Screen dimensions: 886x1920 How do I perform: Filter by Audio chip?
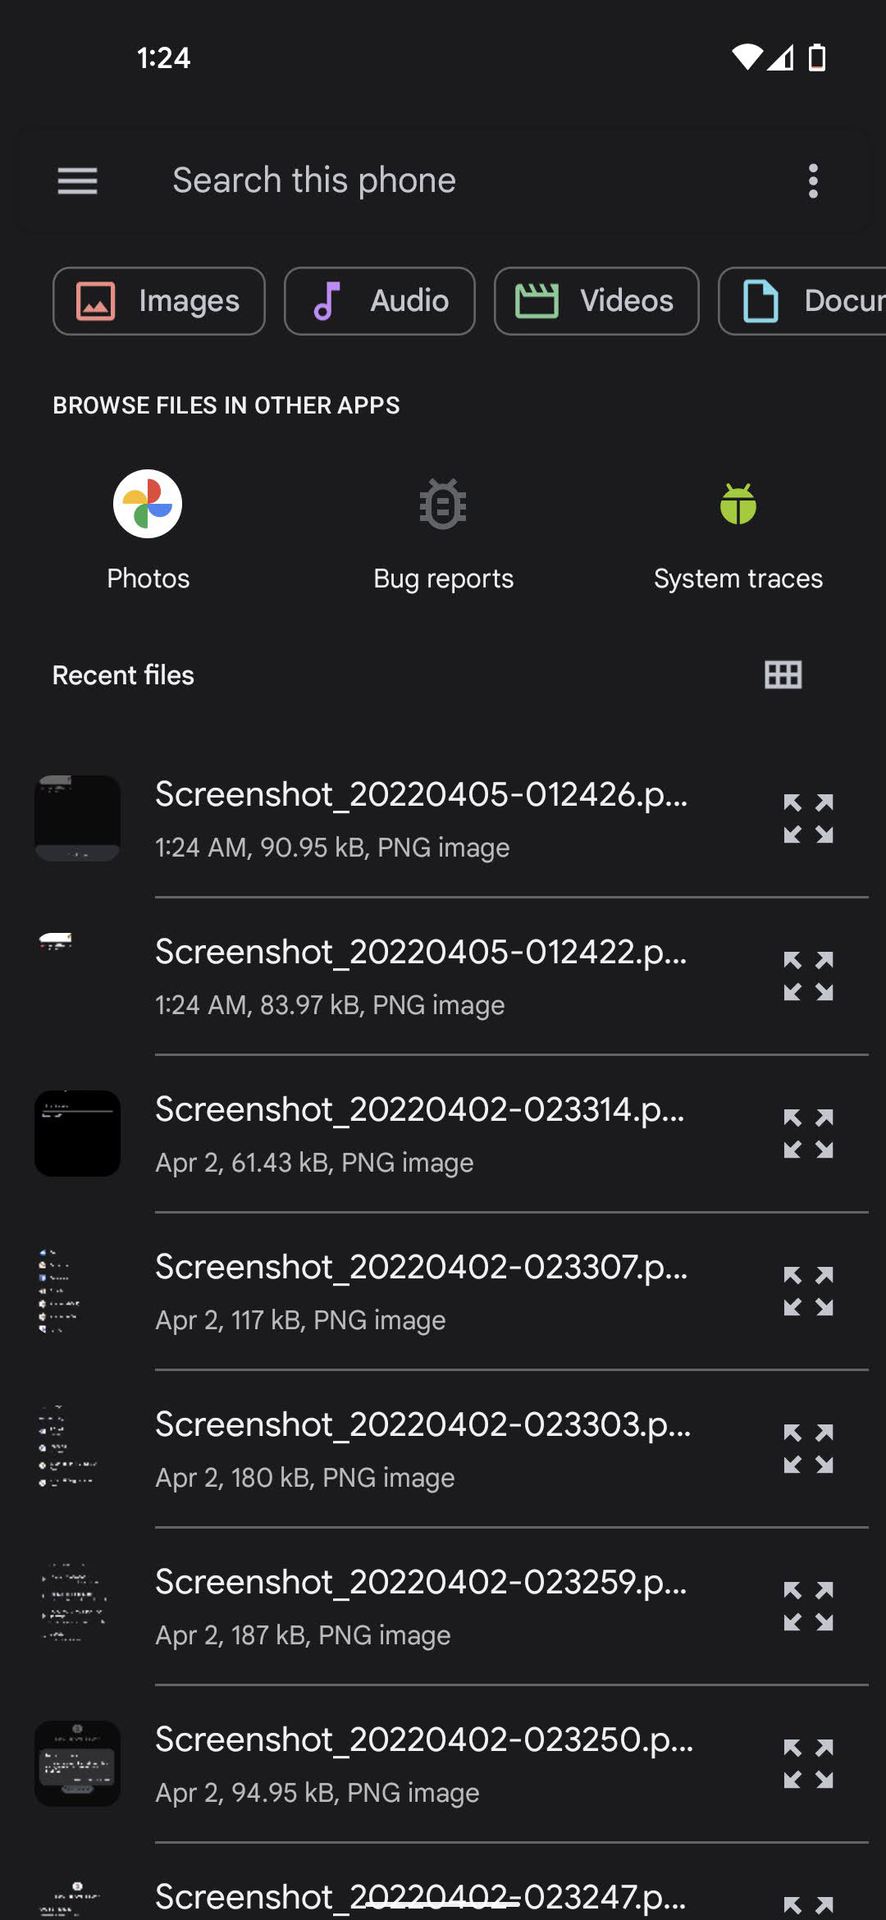380,301
